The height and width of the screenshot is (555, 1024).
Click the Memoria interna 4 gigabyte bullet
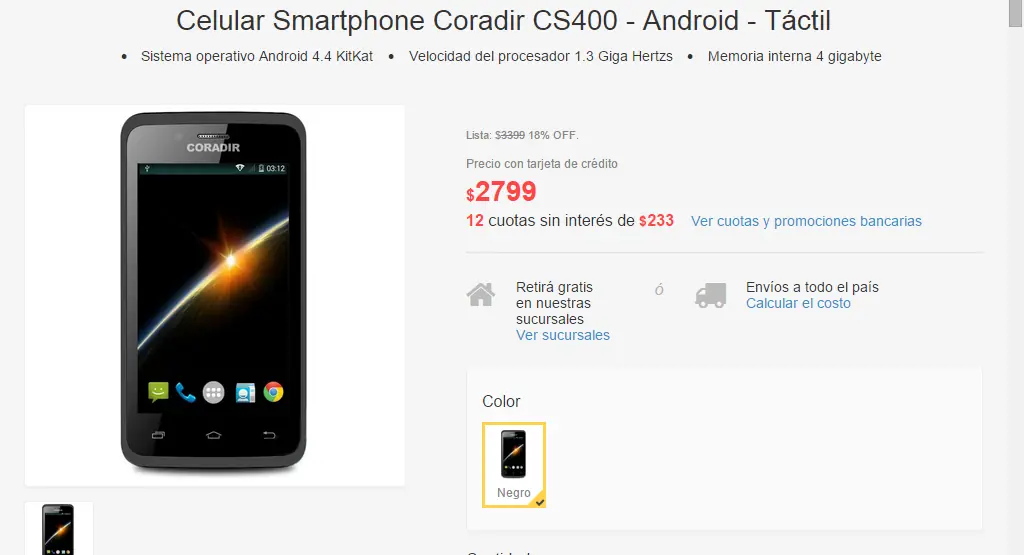tap(794, 56)
